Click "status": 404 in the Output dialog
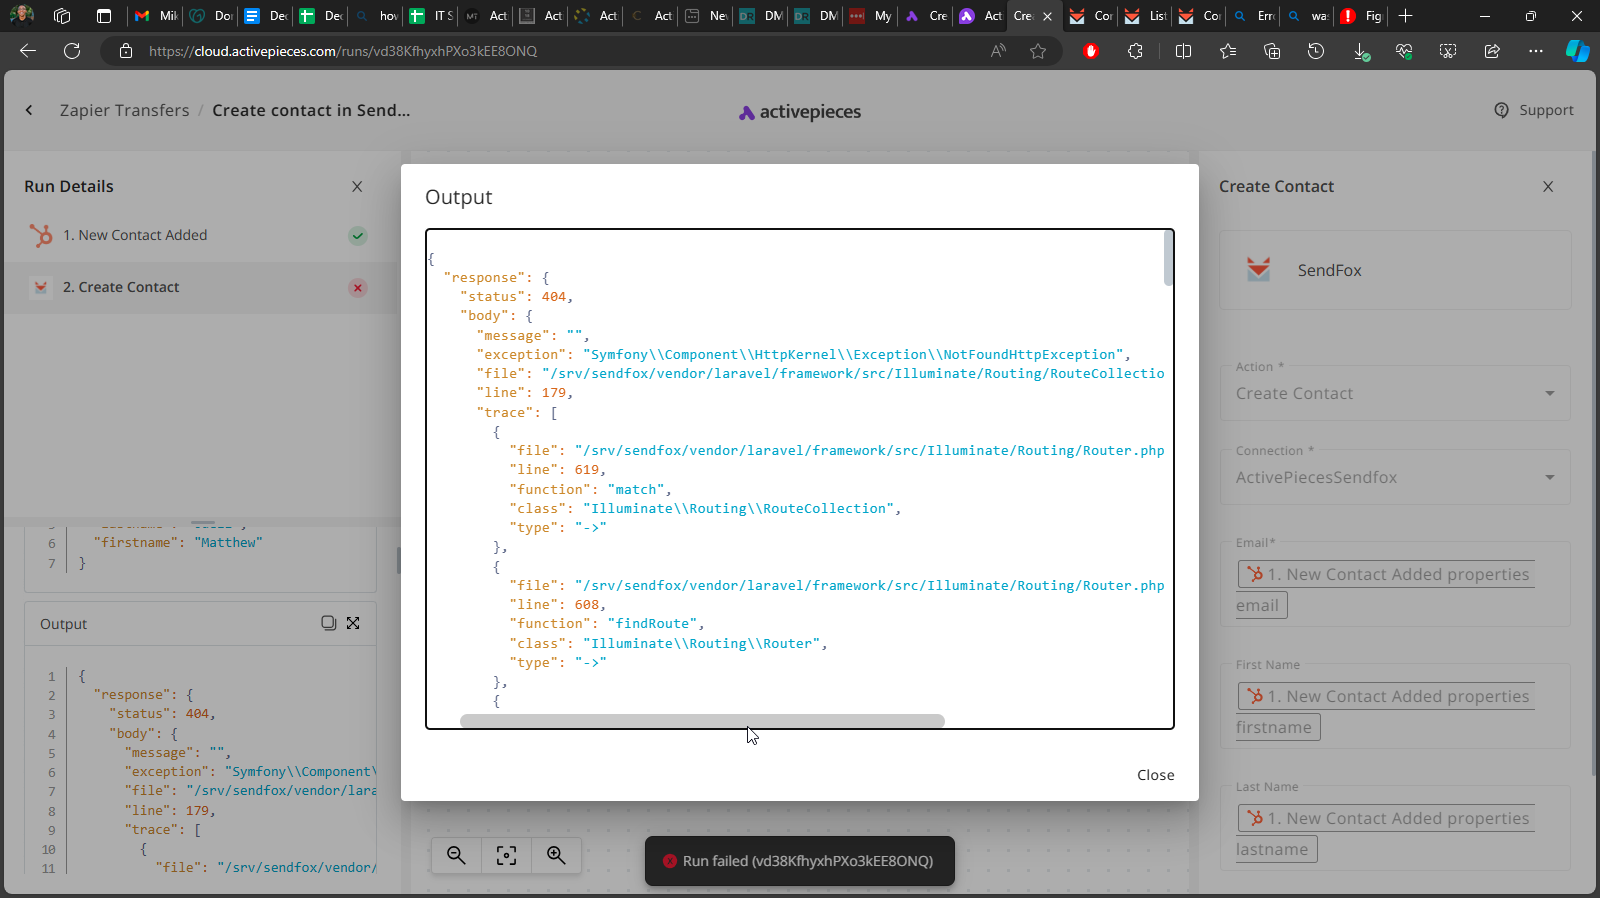Screen dimensions: 1600x898 (x=516, y=297)
